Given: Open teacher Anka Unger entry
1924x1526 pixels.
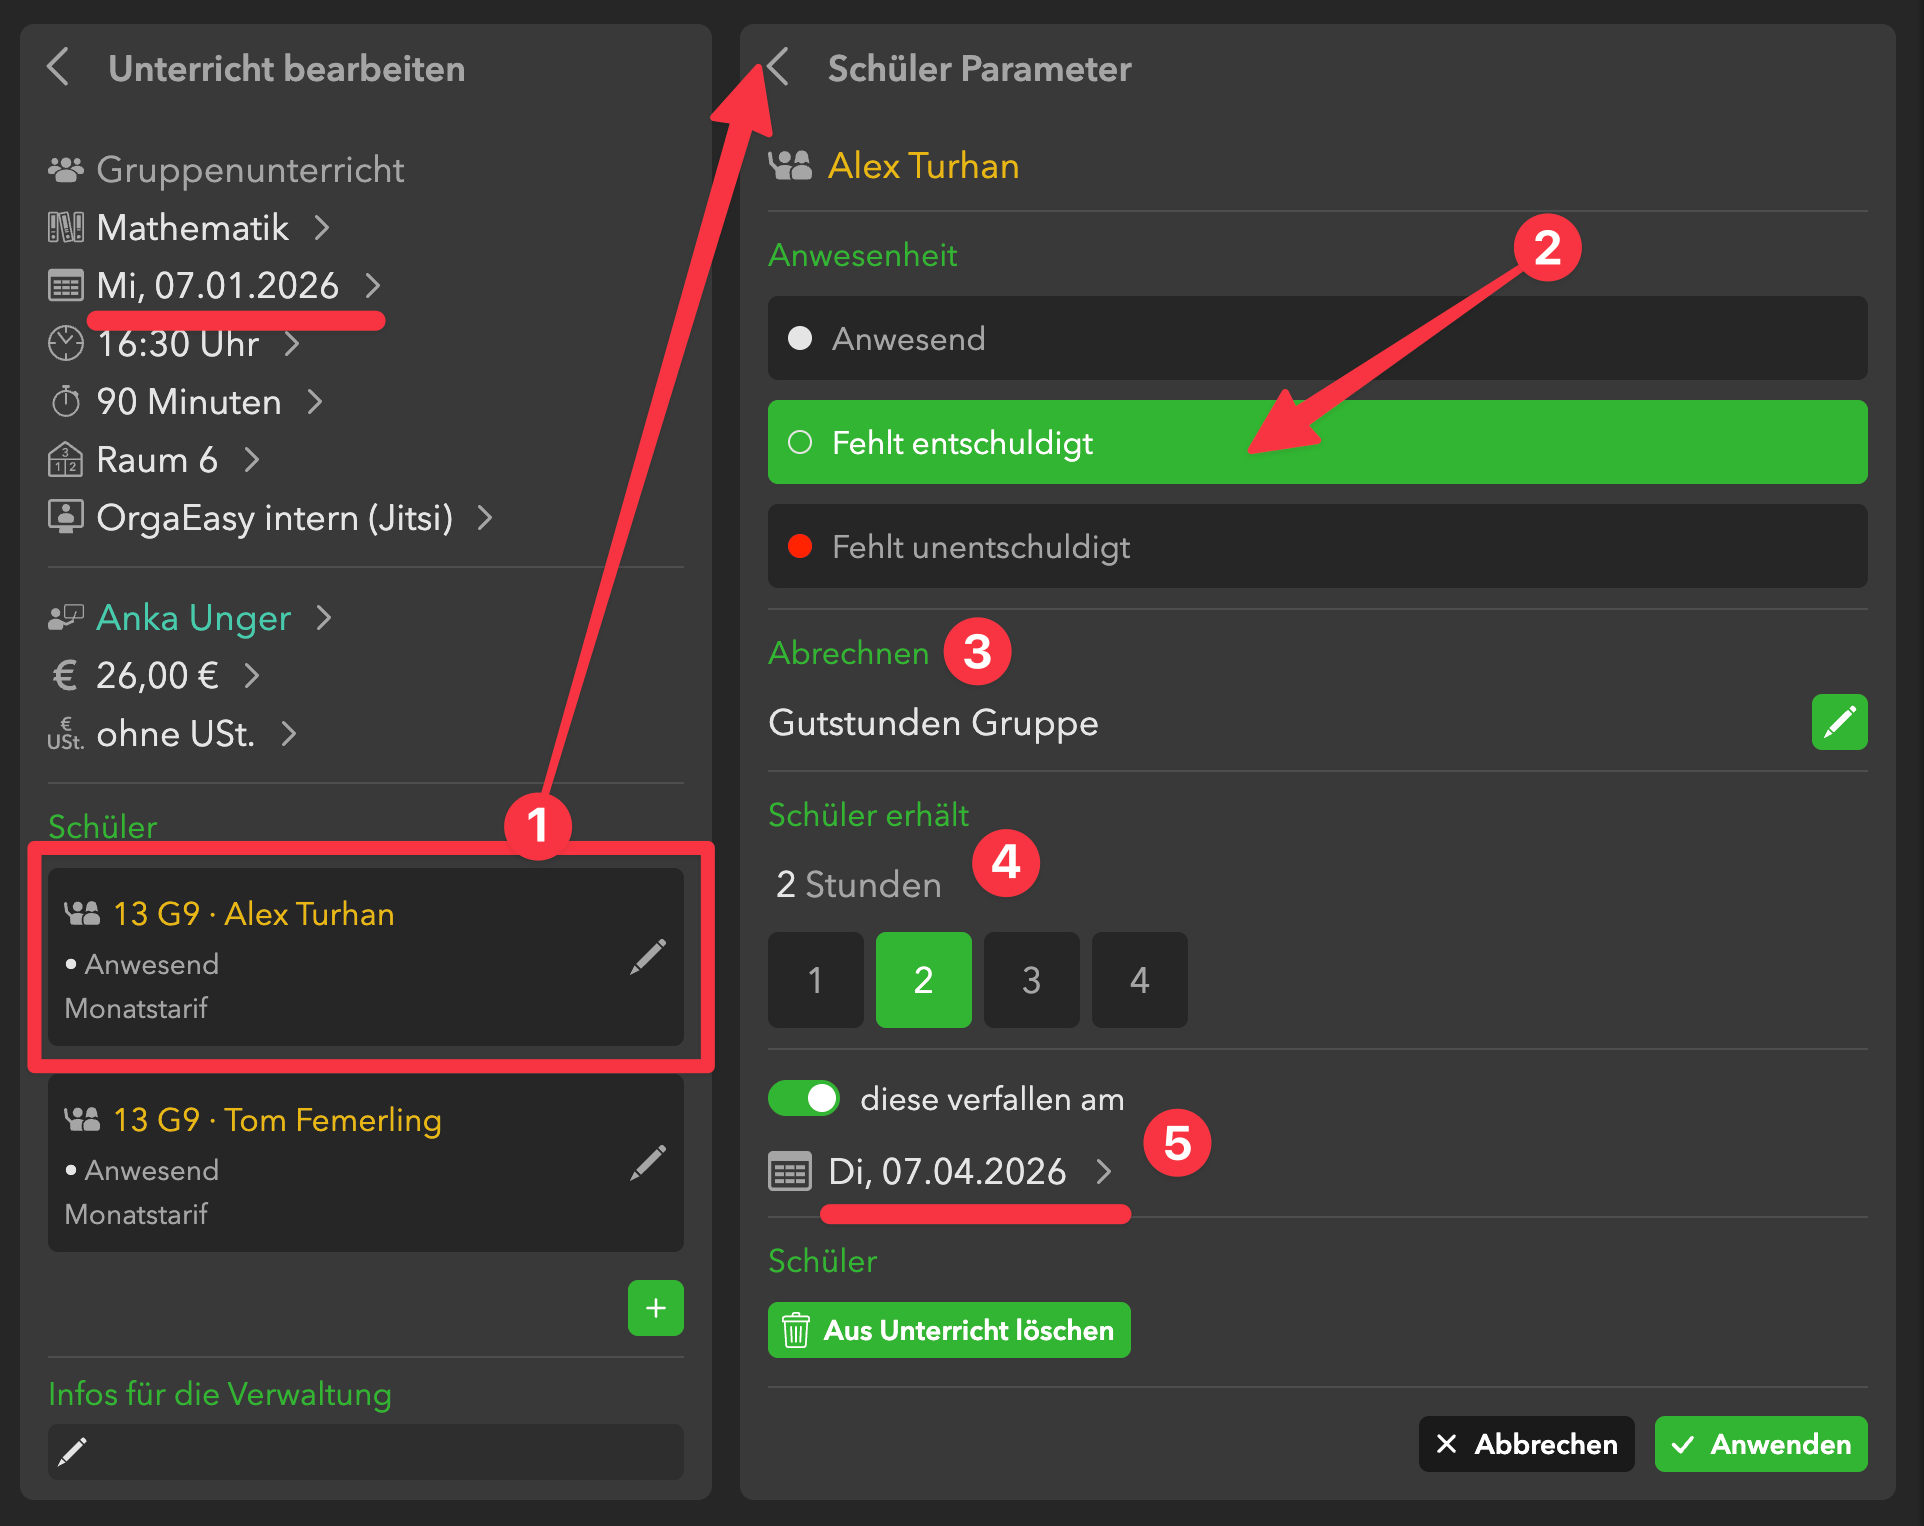Looking at the screenshot, I should coord(193,618).
